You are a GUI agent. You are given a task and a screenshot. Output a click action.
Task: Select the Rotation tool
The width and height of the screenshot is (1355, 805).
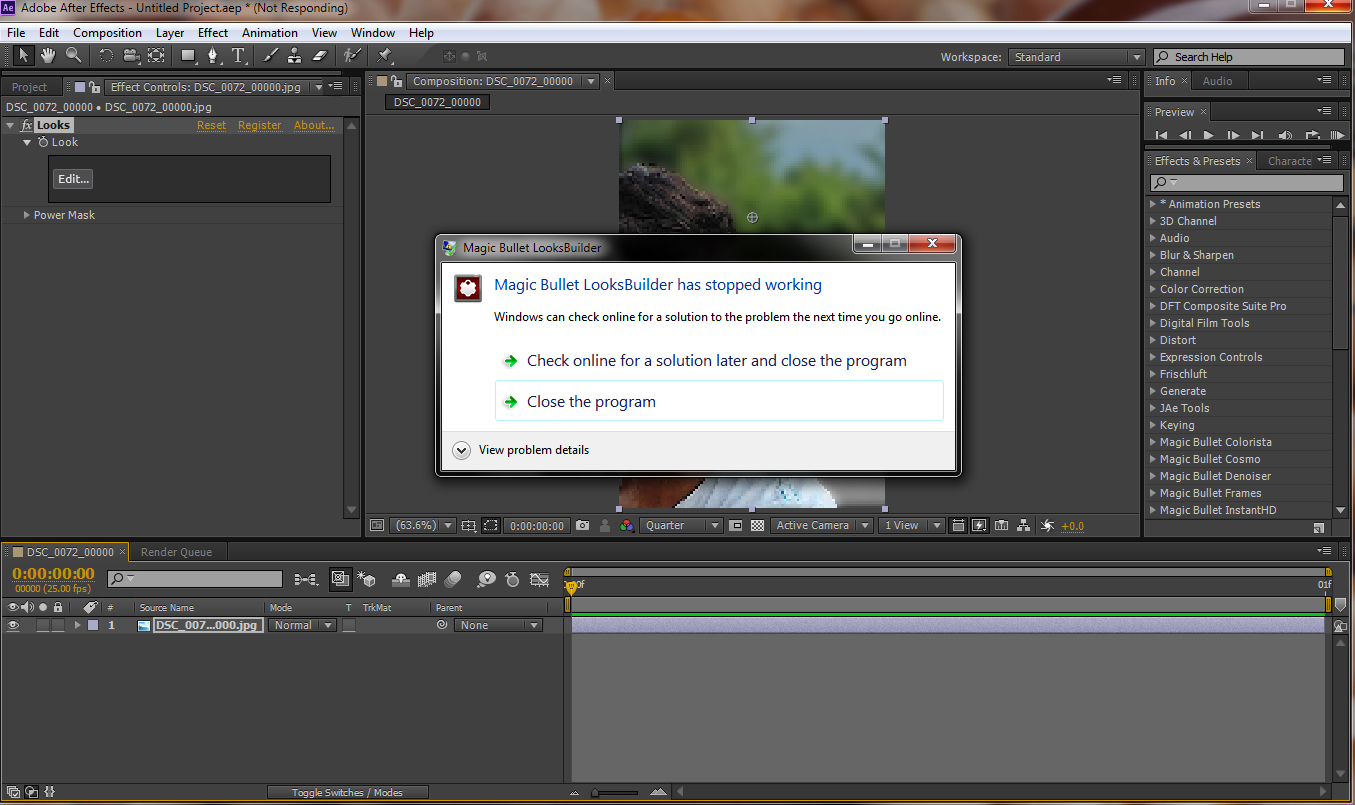point(106,56)
